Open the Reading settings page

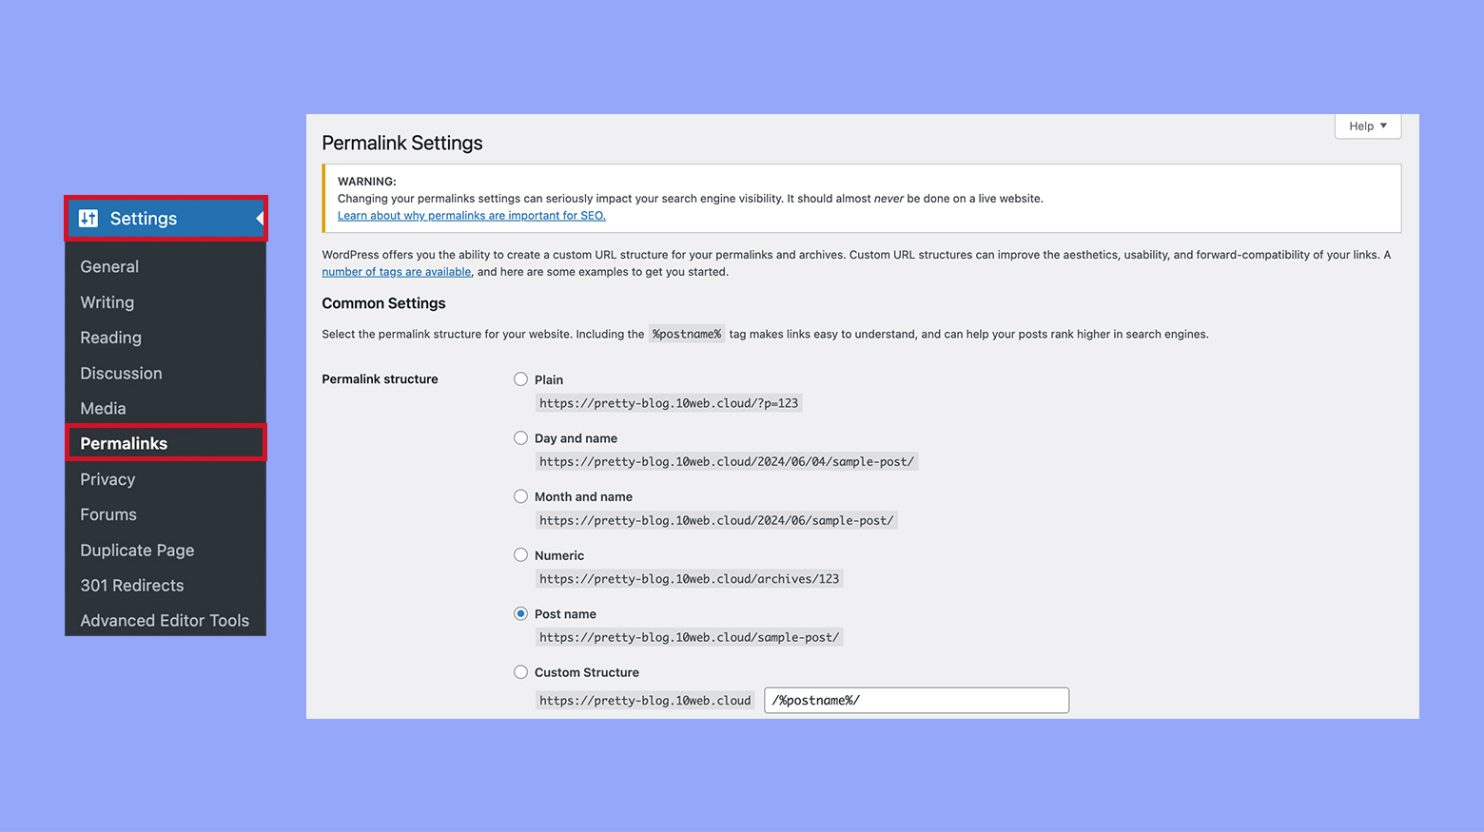[x=110, y=338]
